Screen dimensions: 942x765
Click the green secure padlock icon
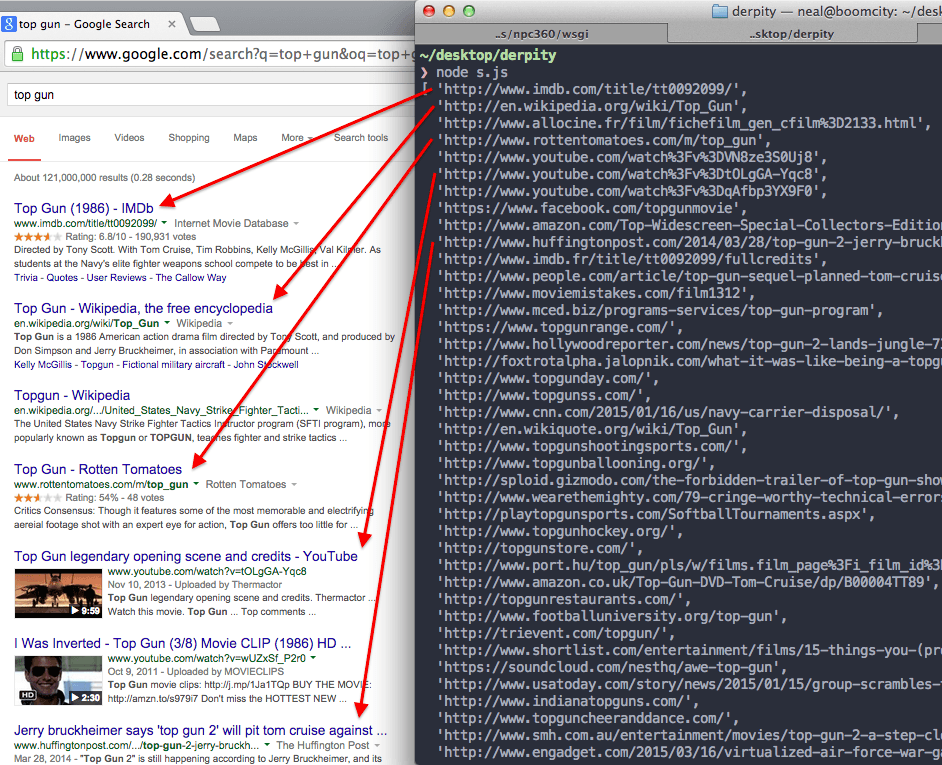pos(17,54)
